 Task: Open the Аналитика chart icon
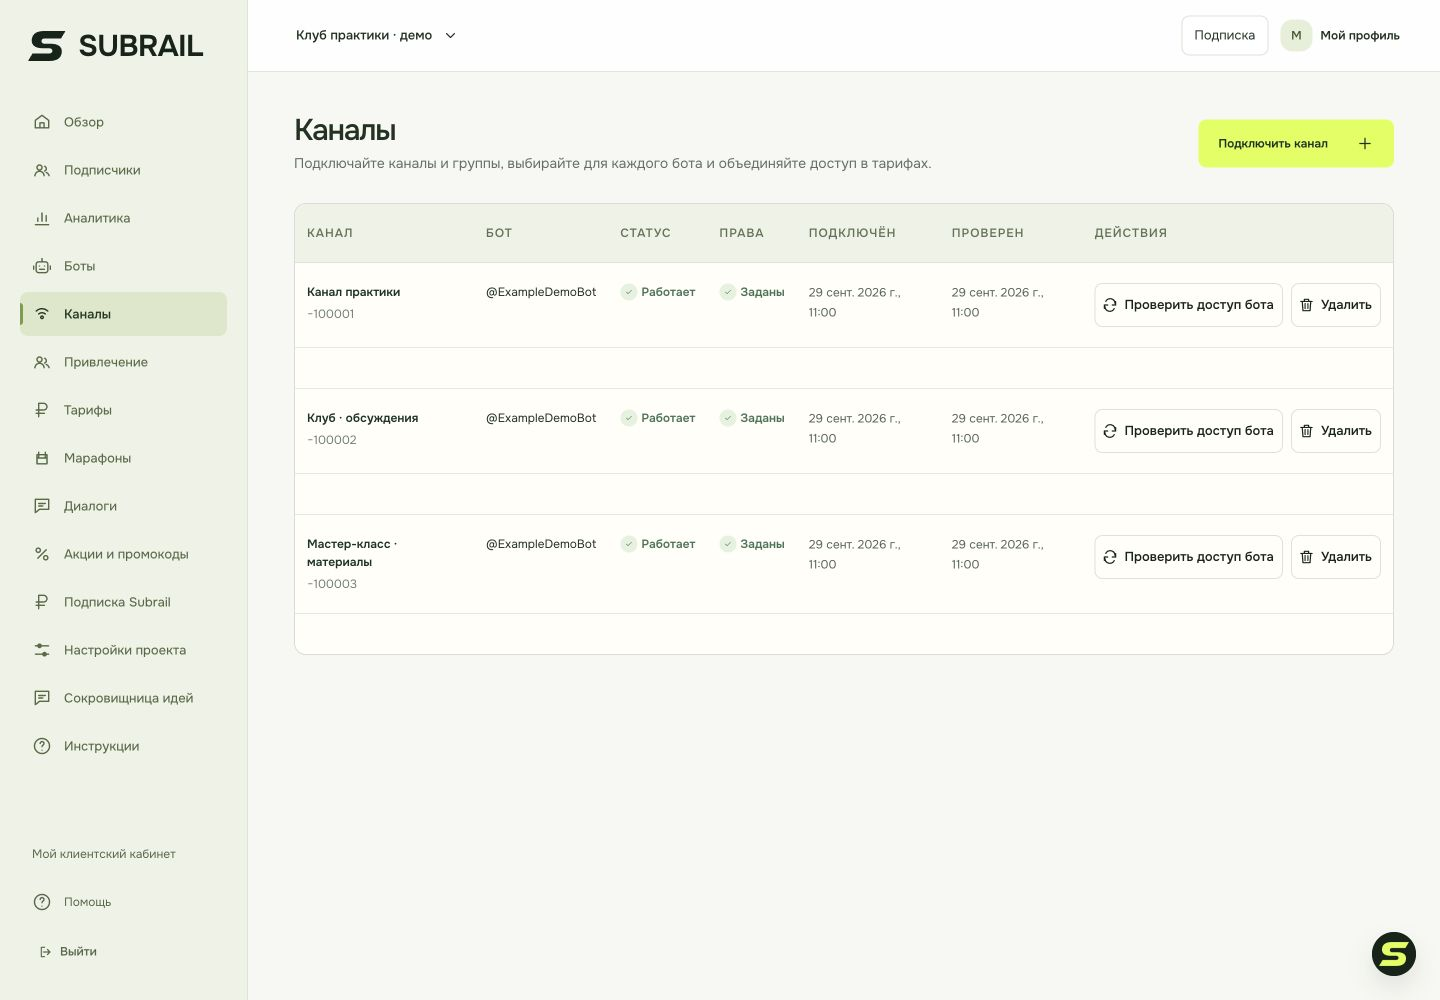(x=42, y=218)
